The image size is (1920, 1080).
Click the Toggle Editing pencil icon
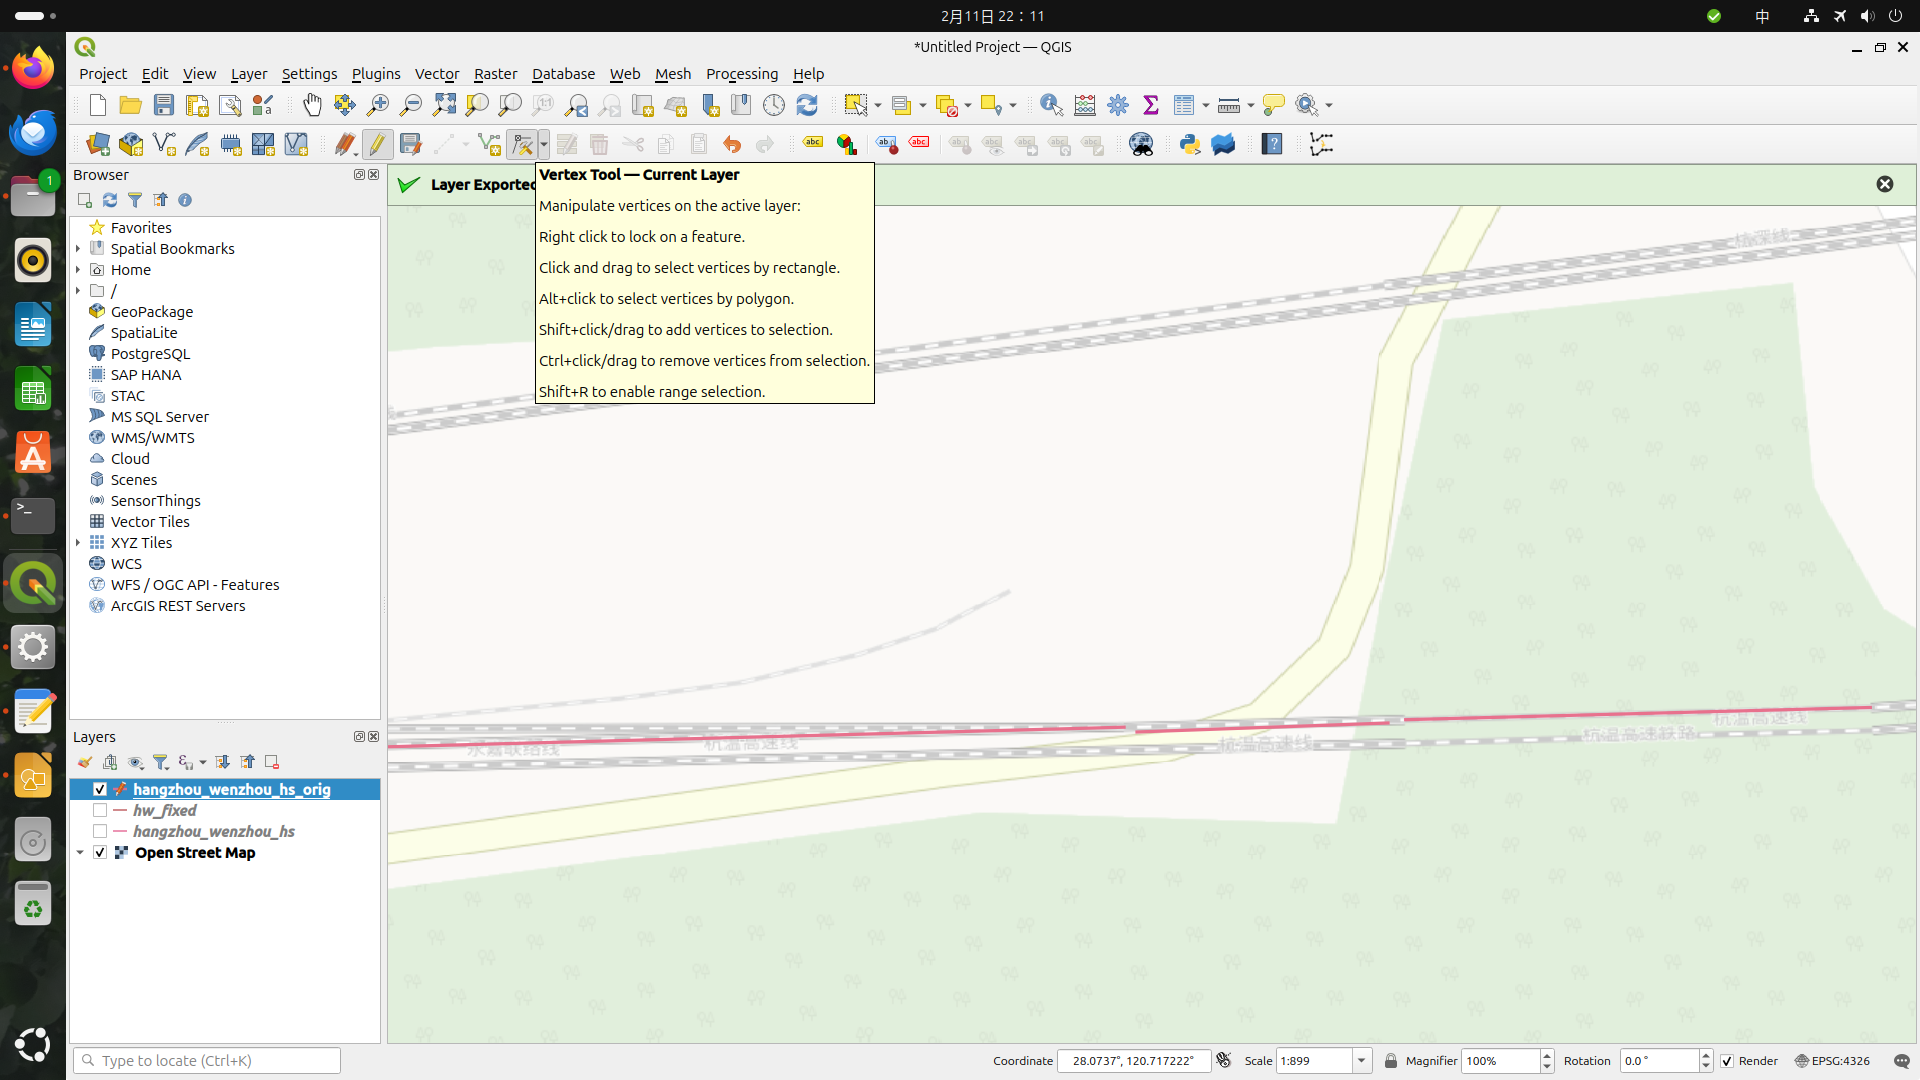pyautogui.click(x=377, y=144)
